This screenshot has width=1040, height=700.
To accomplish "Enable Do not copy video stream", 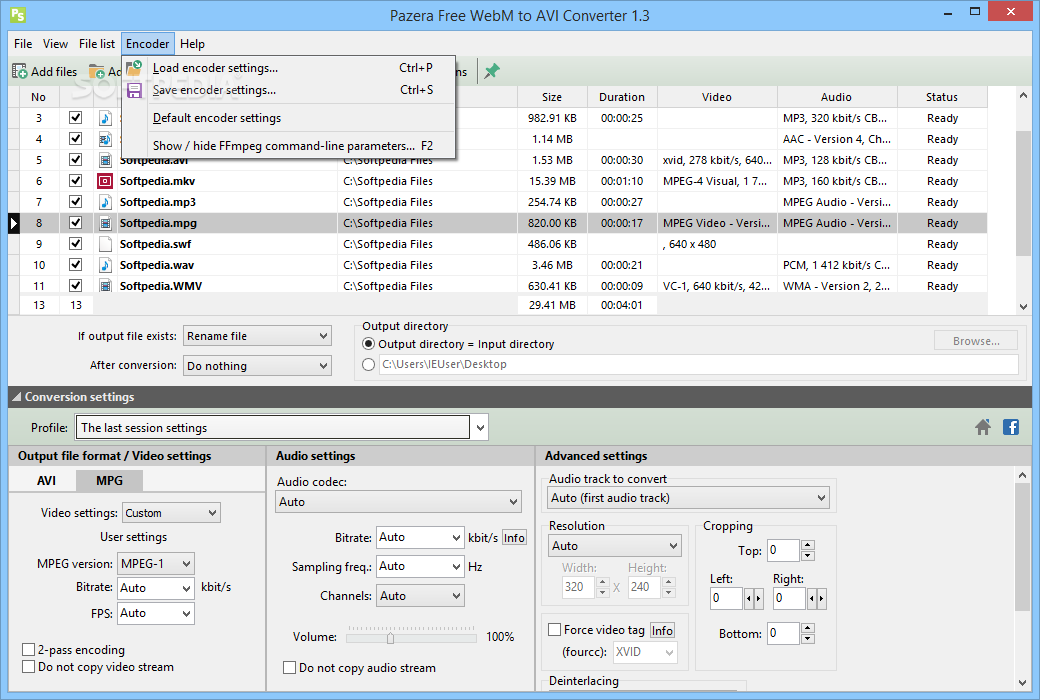I will click(29, 667).
